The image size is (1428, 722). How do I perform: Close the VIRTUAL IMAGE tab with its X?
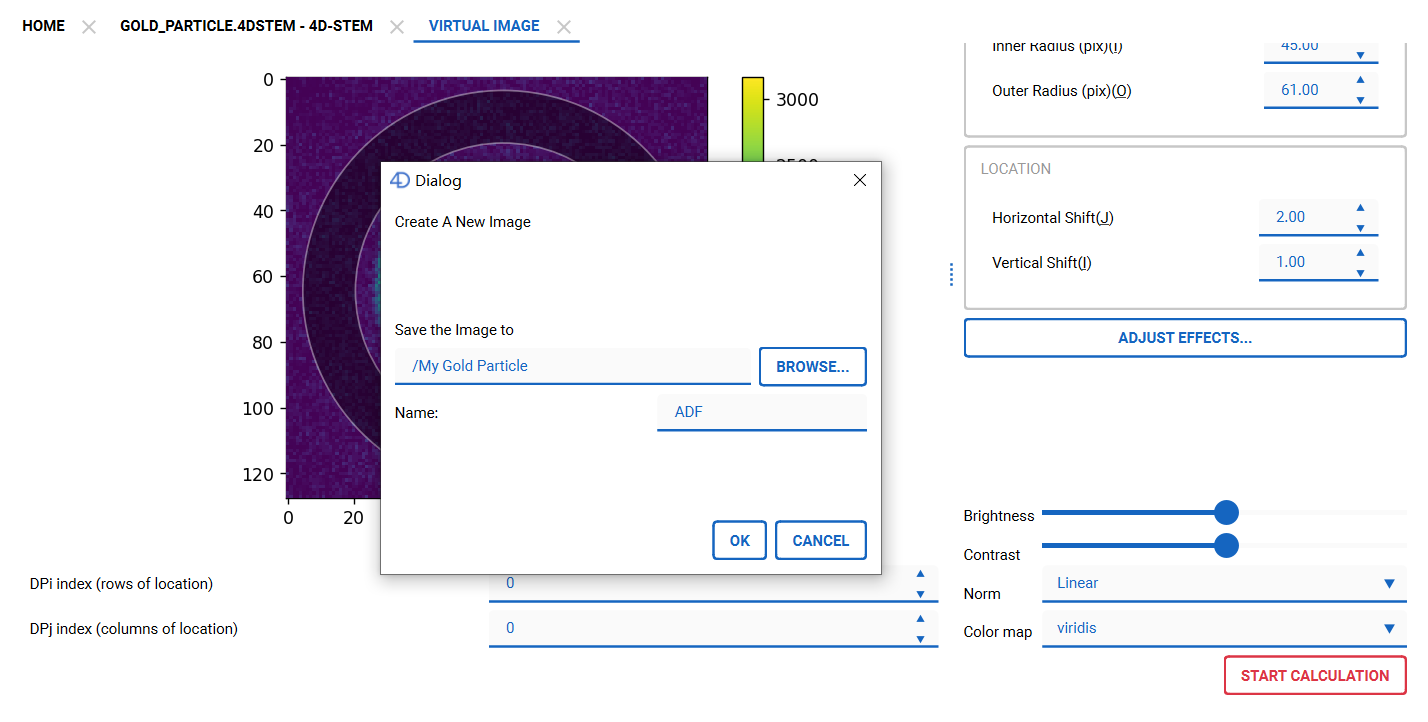click(x=564, y=27)
